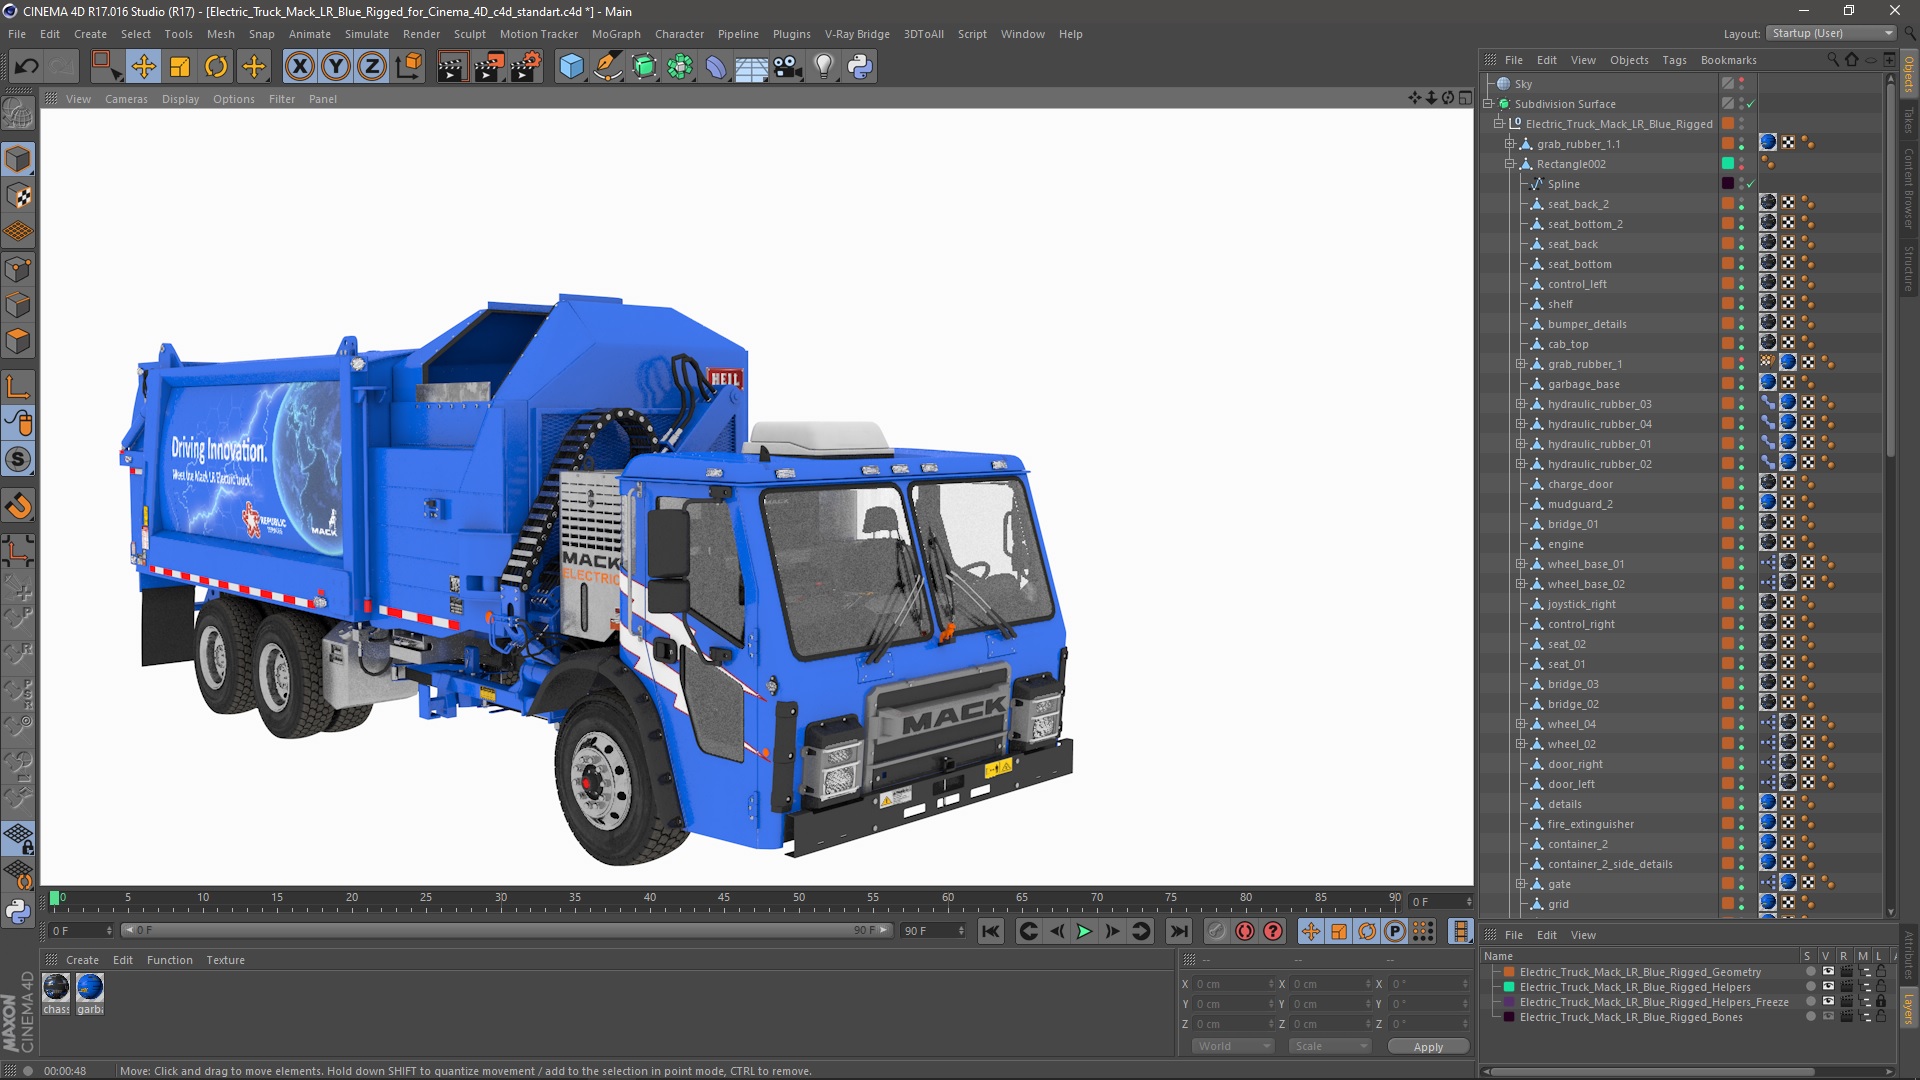1920x1080 pixels.
Task: Open V-Ray Bridge menu
Action: tap(857, 34)
